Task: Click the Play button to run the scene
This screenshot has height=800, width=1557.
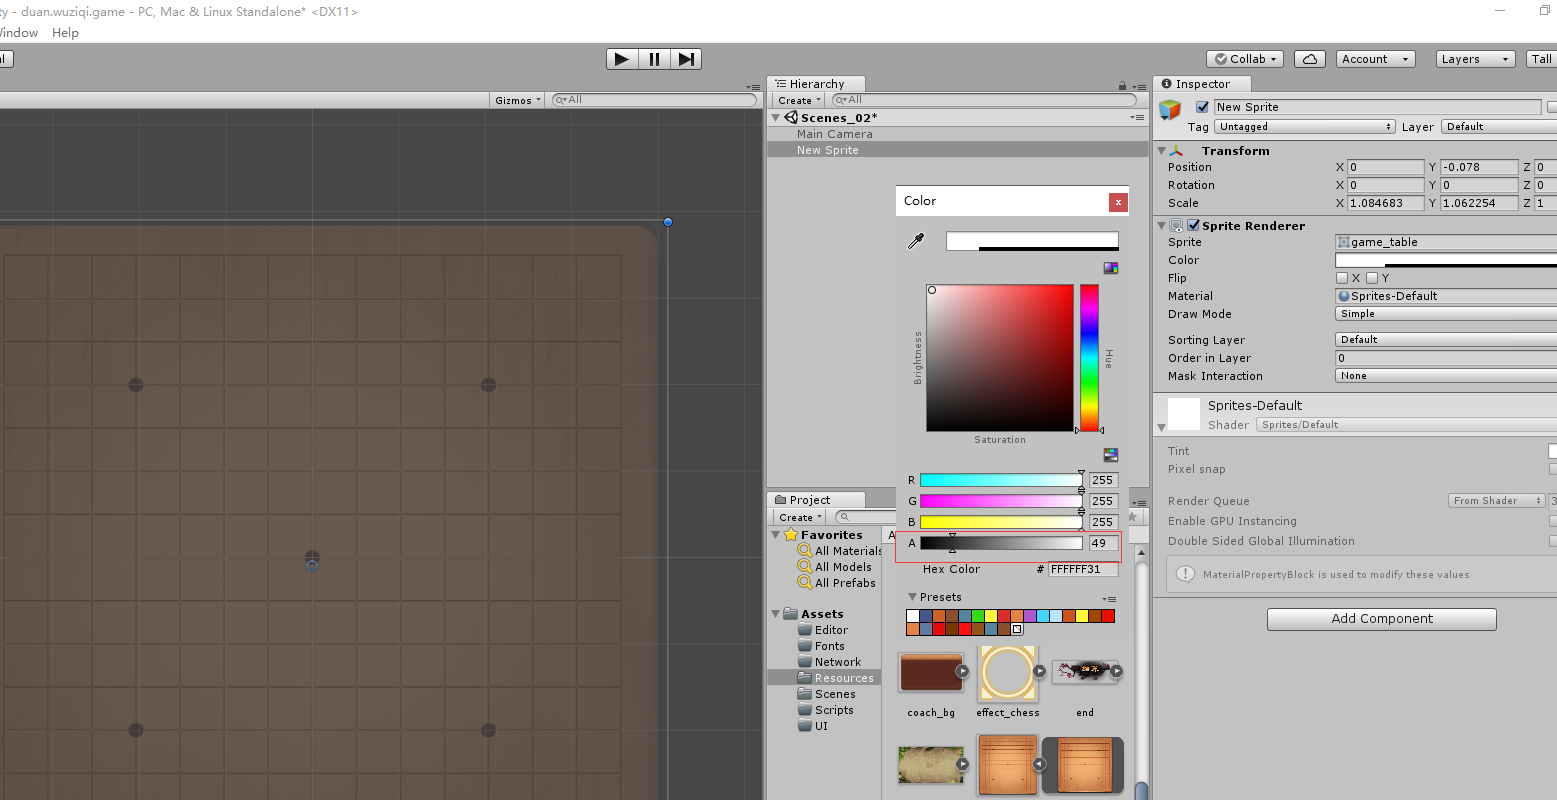Action: pos(621,59)
